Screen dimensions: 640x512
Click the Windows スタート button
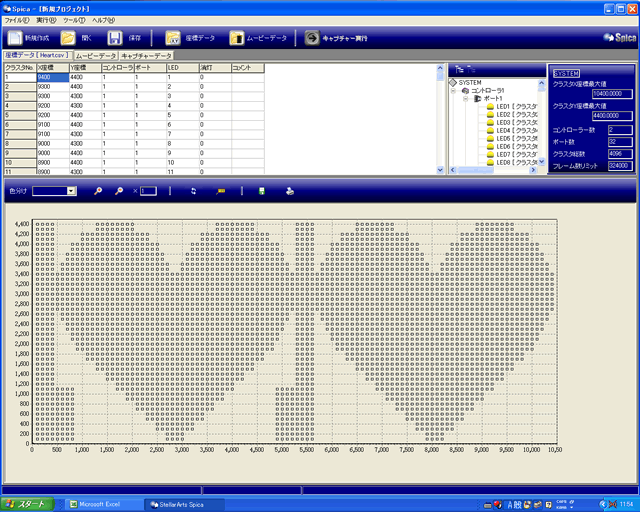point(24,504)
